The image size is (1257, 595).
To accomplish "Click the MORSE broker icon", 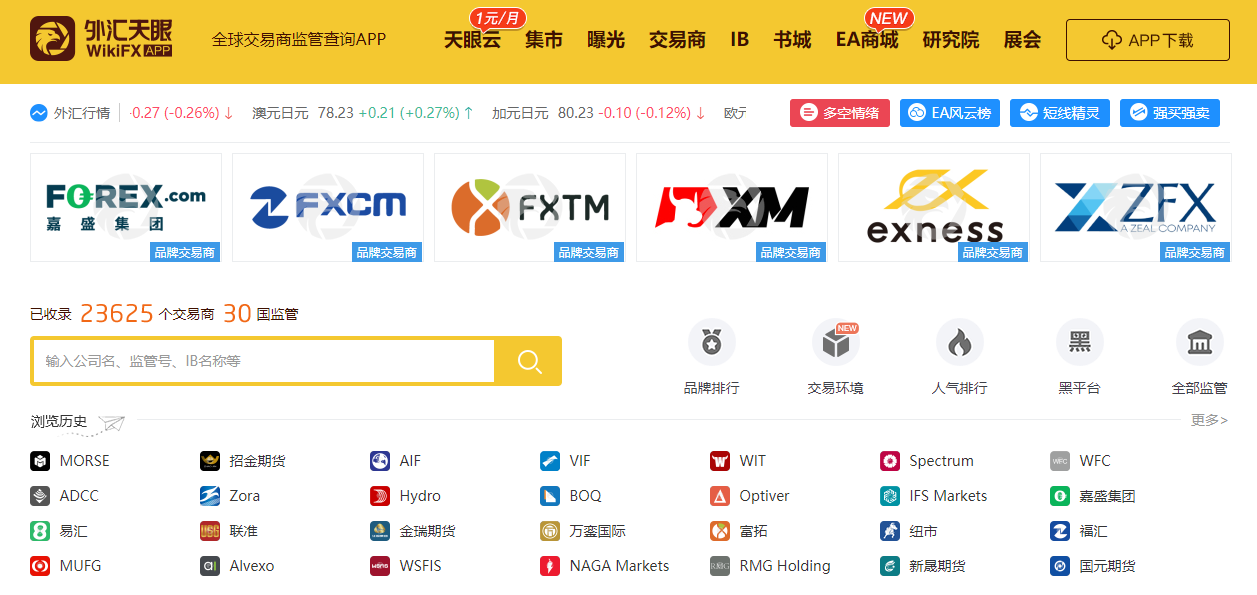I will click(x=40, y=461).
